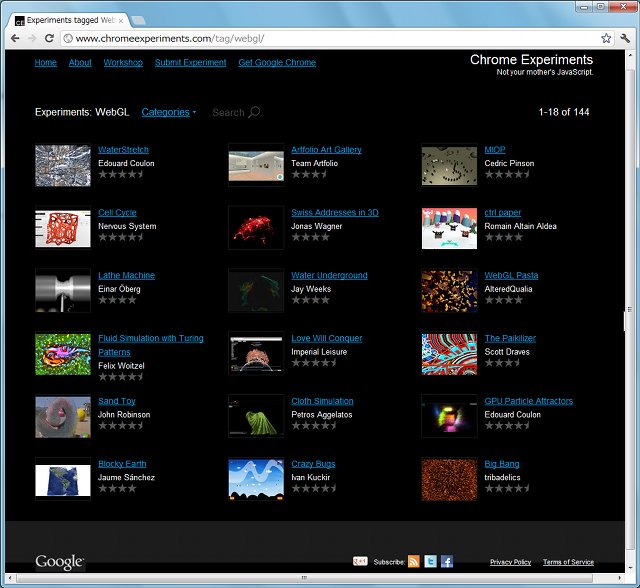Click the Google logo in footer
640x588 pixels.
pyautogui.click(x=60, y=561)
